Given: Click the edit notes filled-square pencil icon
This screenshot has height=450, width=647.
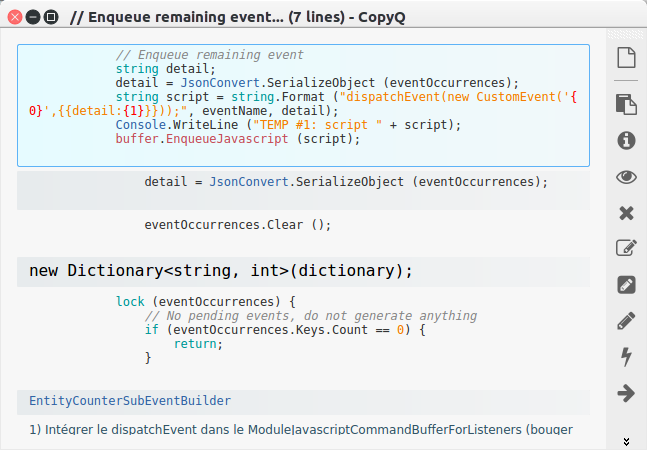Looking at the screenshot, I should point(626,285).
